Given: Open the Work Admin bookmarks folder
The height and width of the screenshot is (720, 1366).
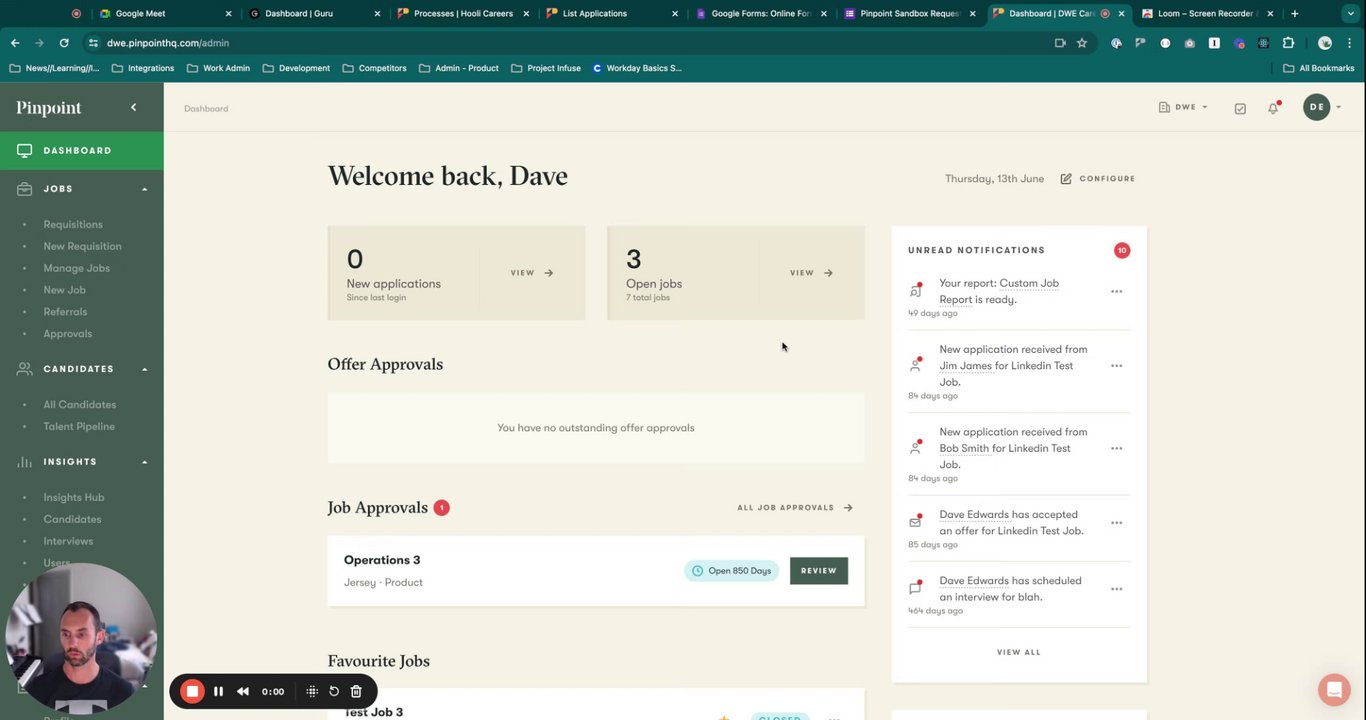Looking at the screenshot, I should pos(218,68).
